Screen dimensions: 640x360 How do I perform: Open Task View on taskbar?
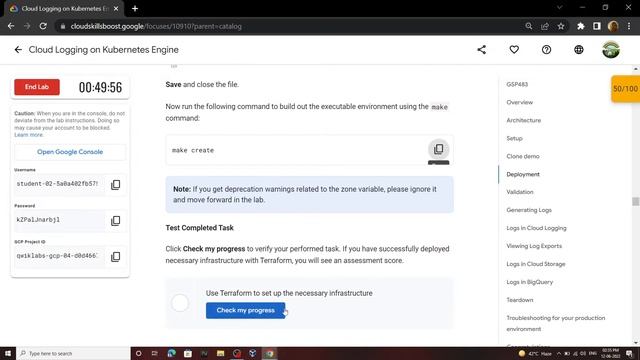[x=155, y=353]
